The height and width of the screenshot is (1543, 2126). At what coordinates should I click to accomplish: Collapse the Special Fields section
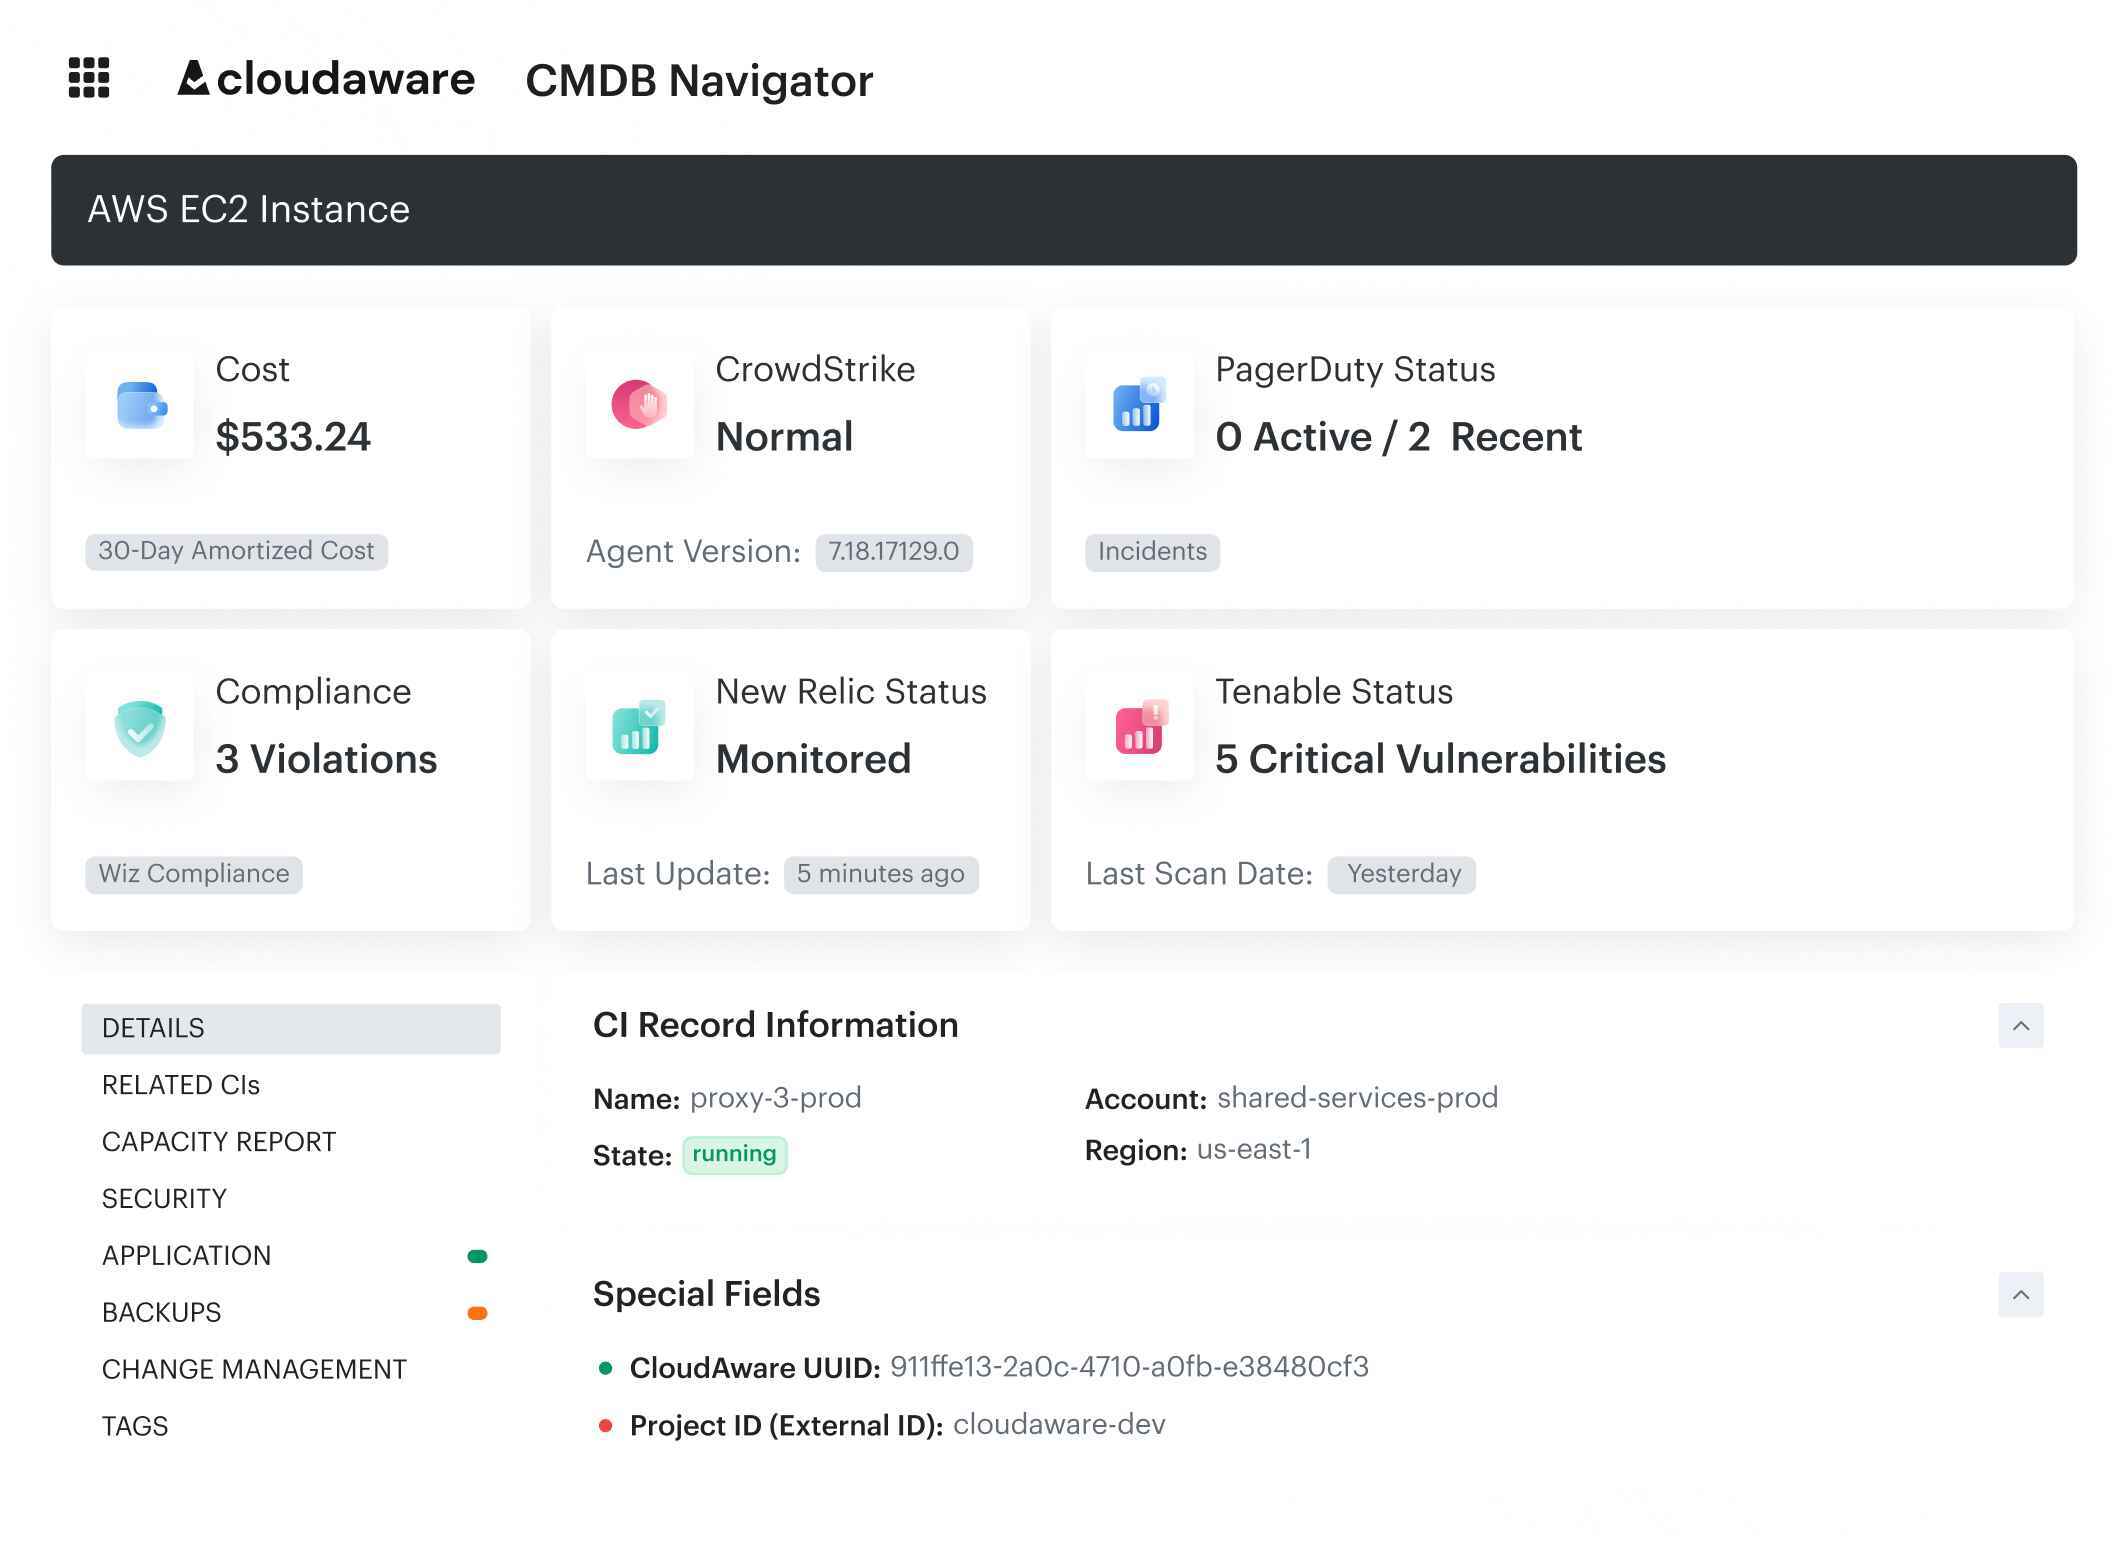click(x=2021, y=1295)
